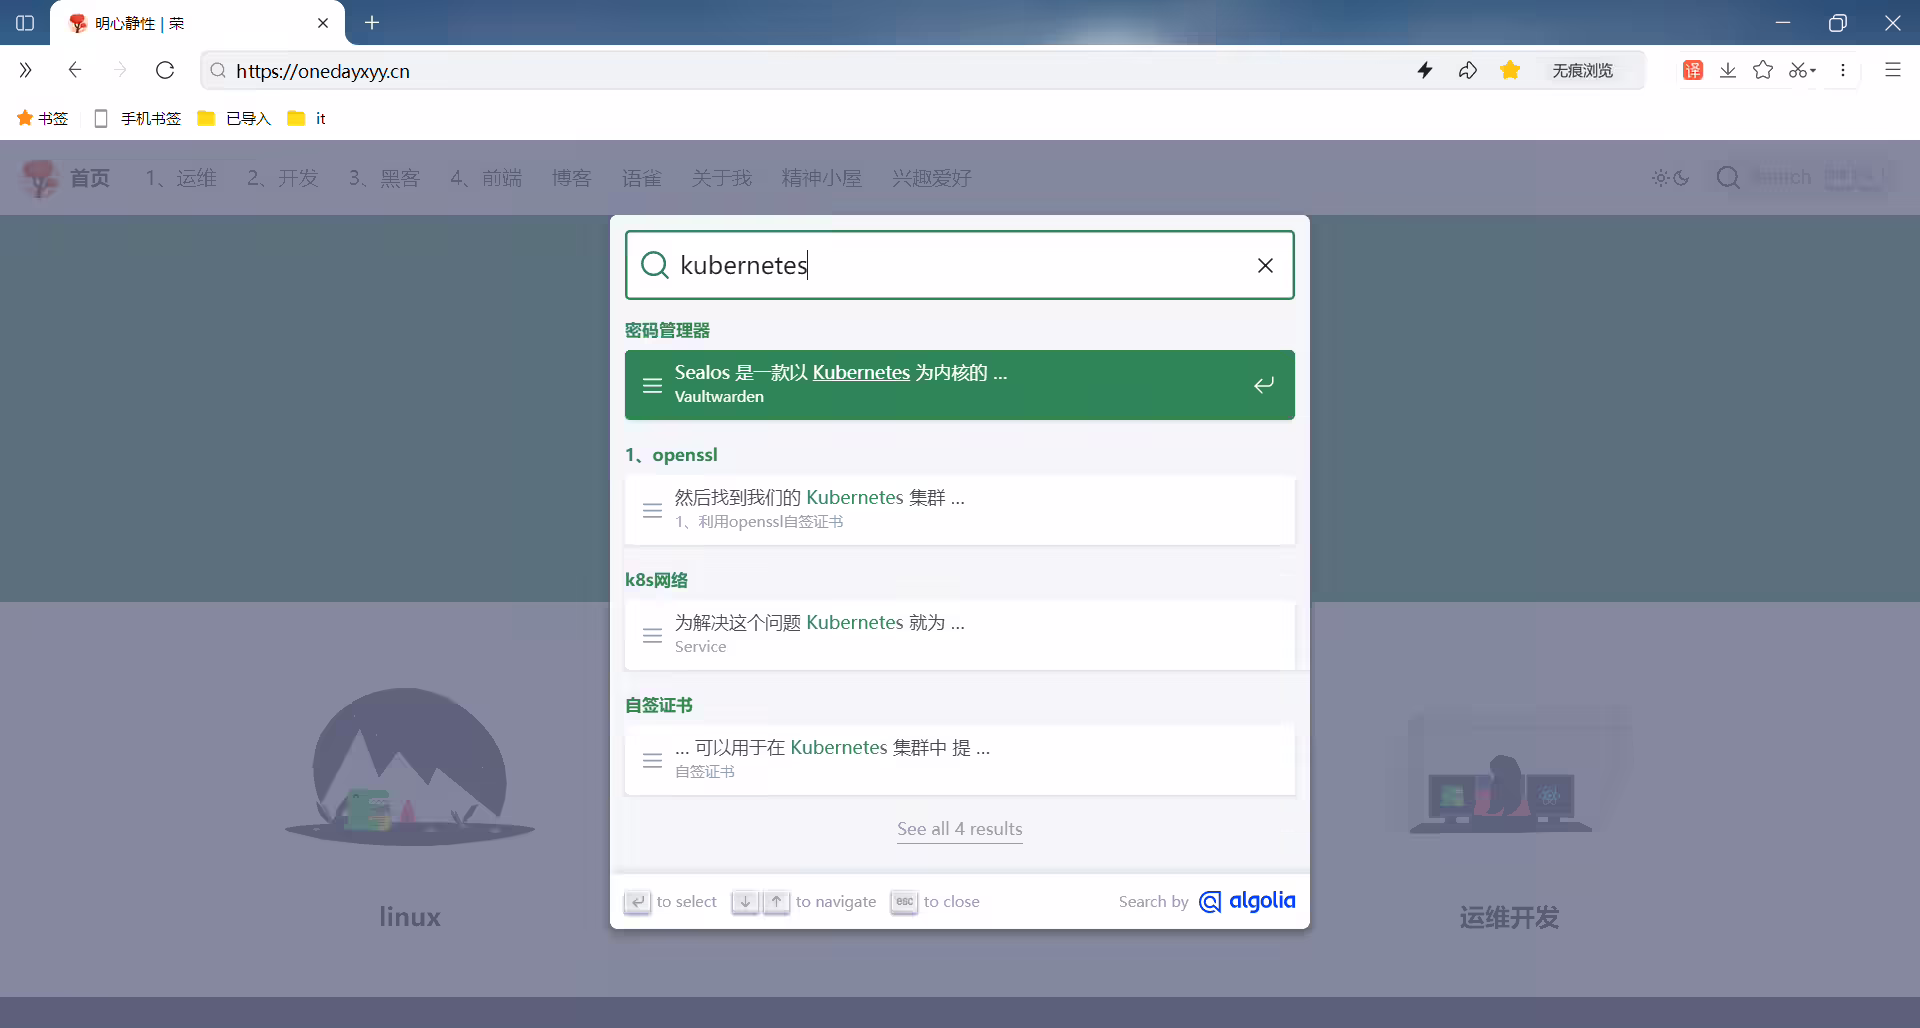The image size is (1920, 1028).
Task: Click the share arrow icon
Action: [x=1467, y=70]
